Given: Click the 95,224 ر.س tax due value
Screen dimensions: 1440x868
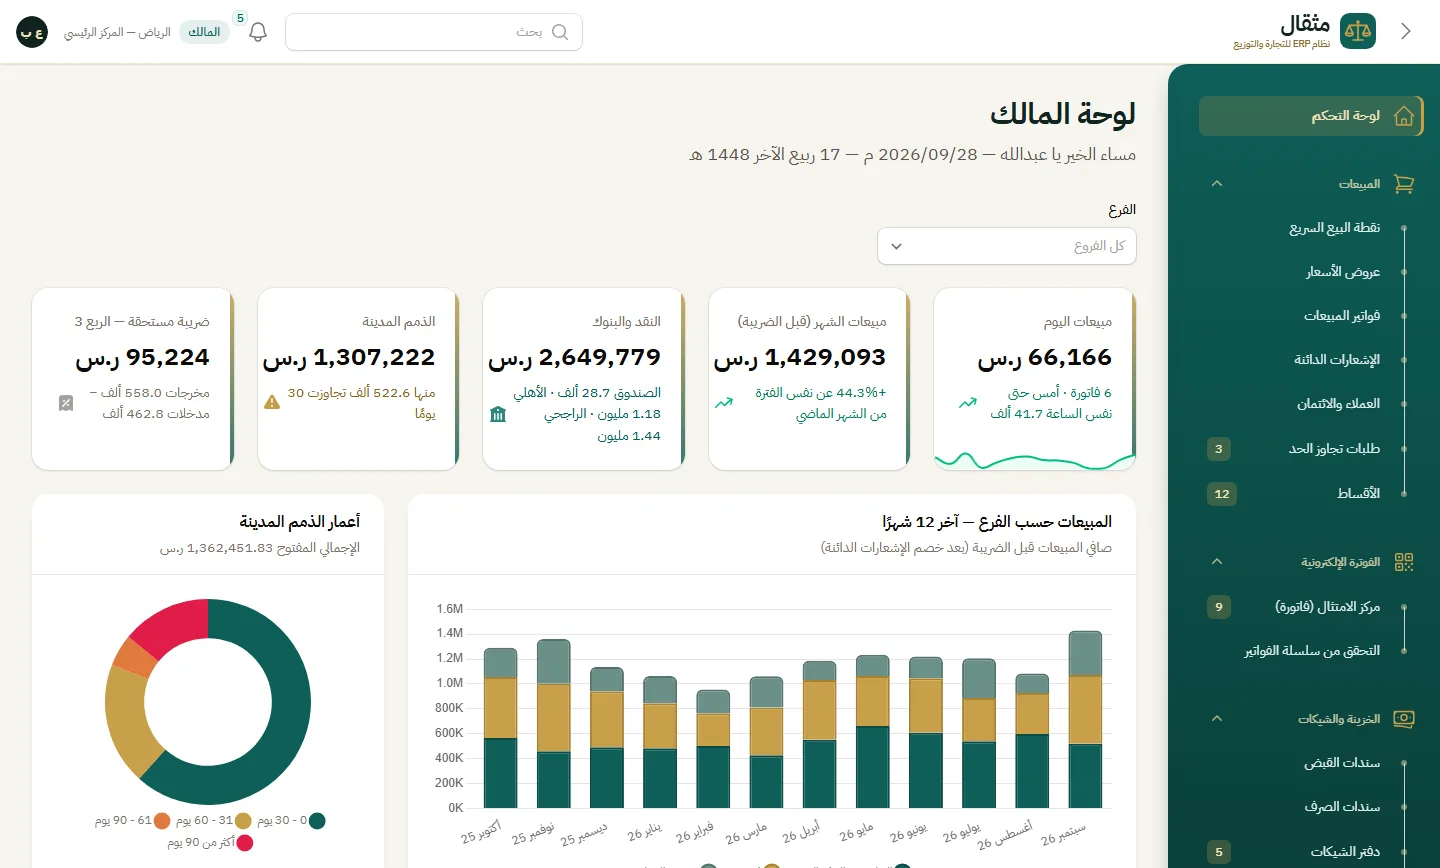Looking at the screenshot, I should tap(142, 358).
